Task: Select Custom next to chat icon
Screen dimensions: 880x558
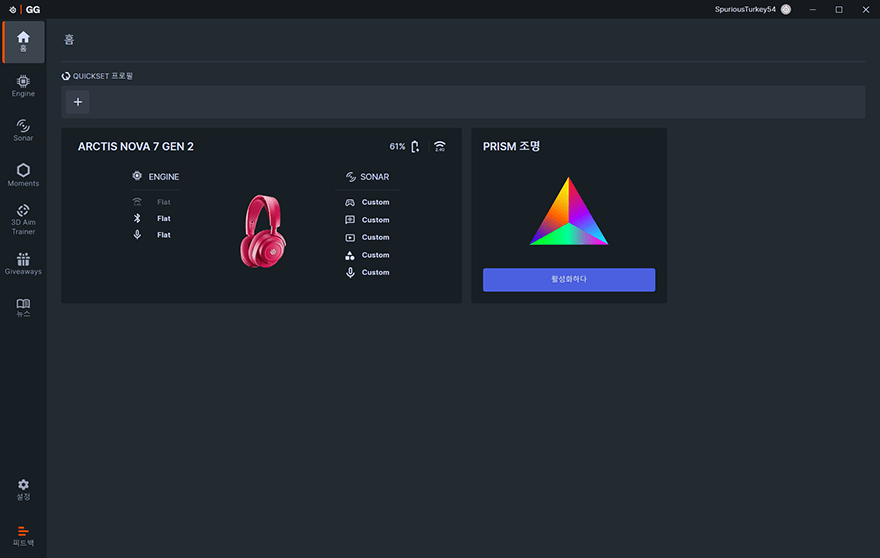Action: [375, 220]
